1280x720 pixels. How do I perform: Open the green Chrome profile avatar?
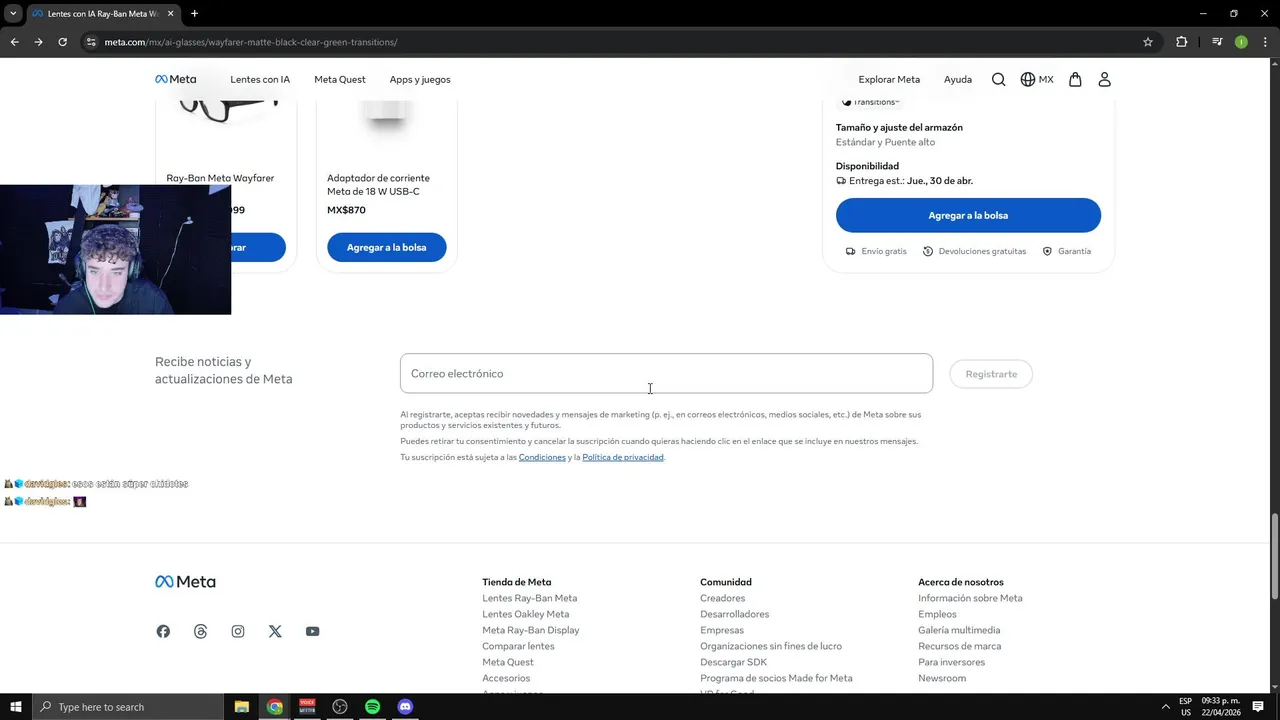click(x=1241, y=42)
